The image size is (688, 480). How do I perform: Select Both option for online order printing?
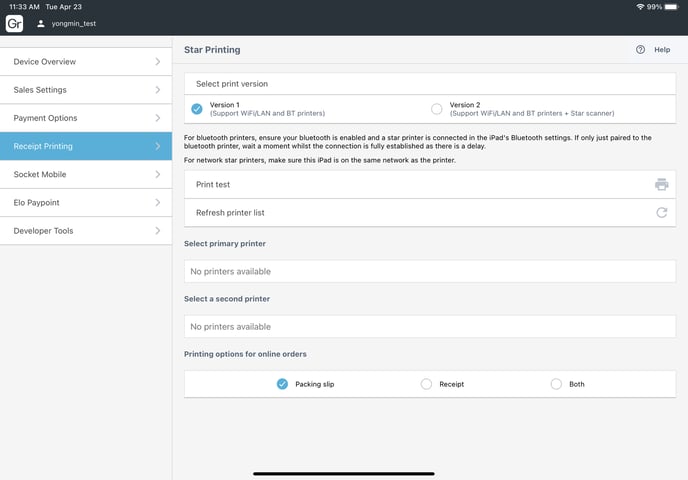[556, 384]
